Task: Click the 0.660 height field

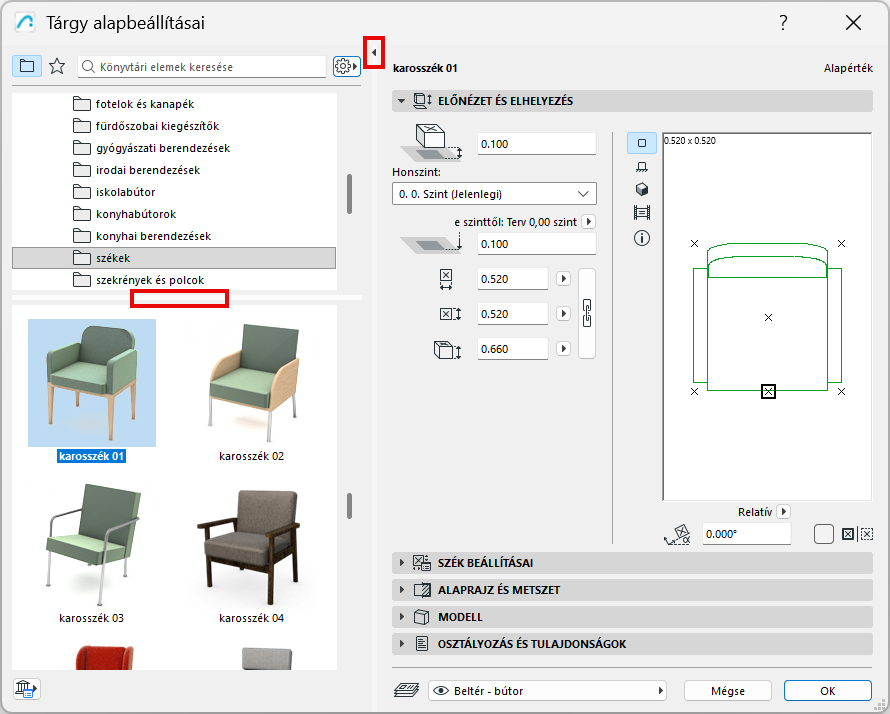Action: coord(513,348)
